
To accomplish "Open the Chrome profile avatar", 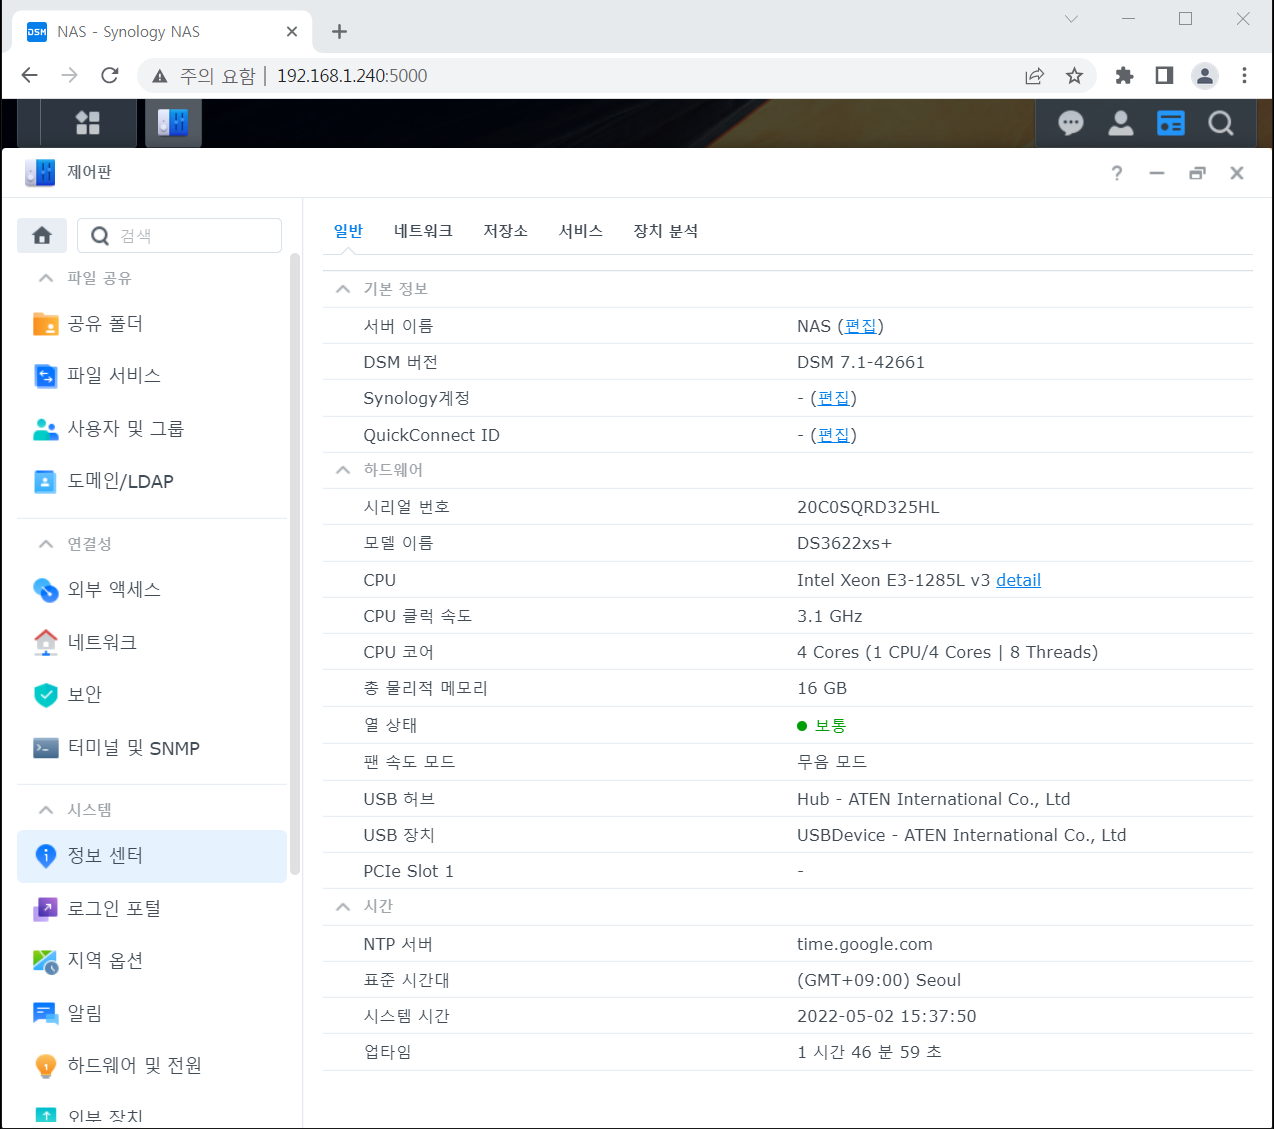I will tap(1205, 75).
